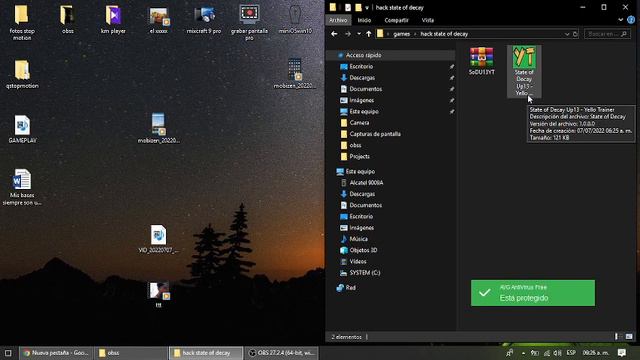Open Camera folder in navigation pane

[355, 123]
